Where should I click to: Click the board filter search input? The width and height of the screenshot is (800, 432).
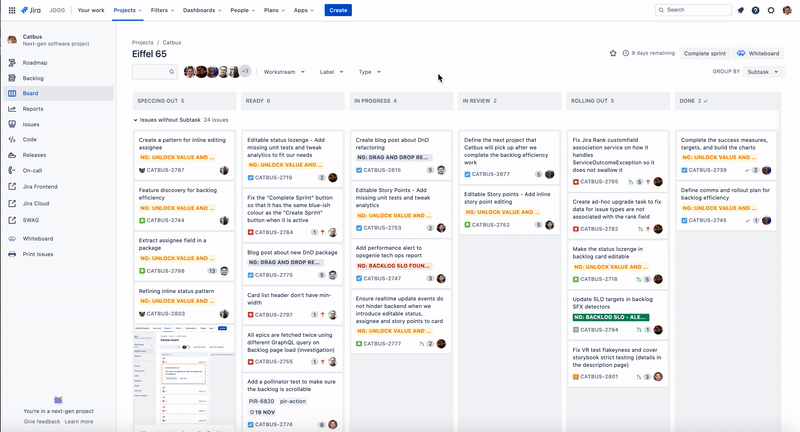(x=154, y=72)
